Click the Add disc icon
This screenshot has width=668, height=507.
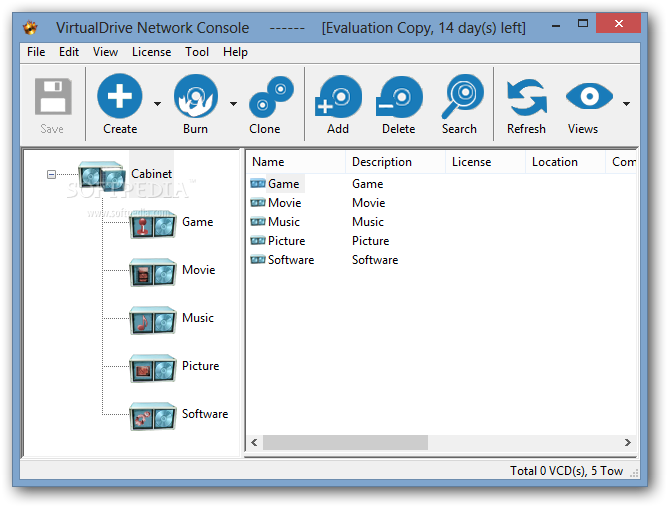339,97
